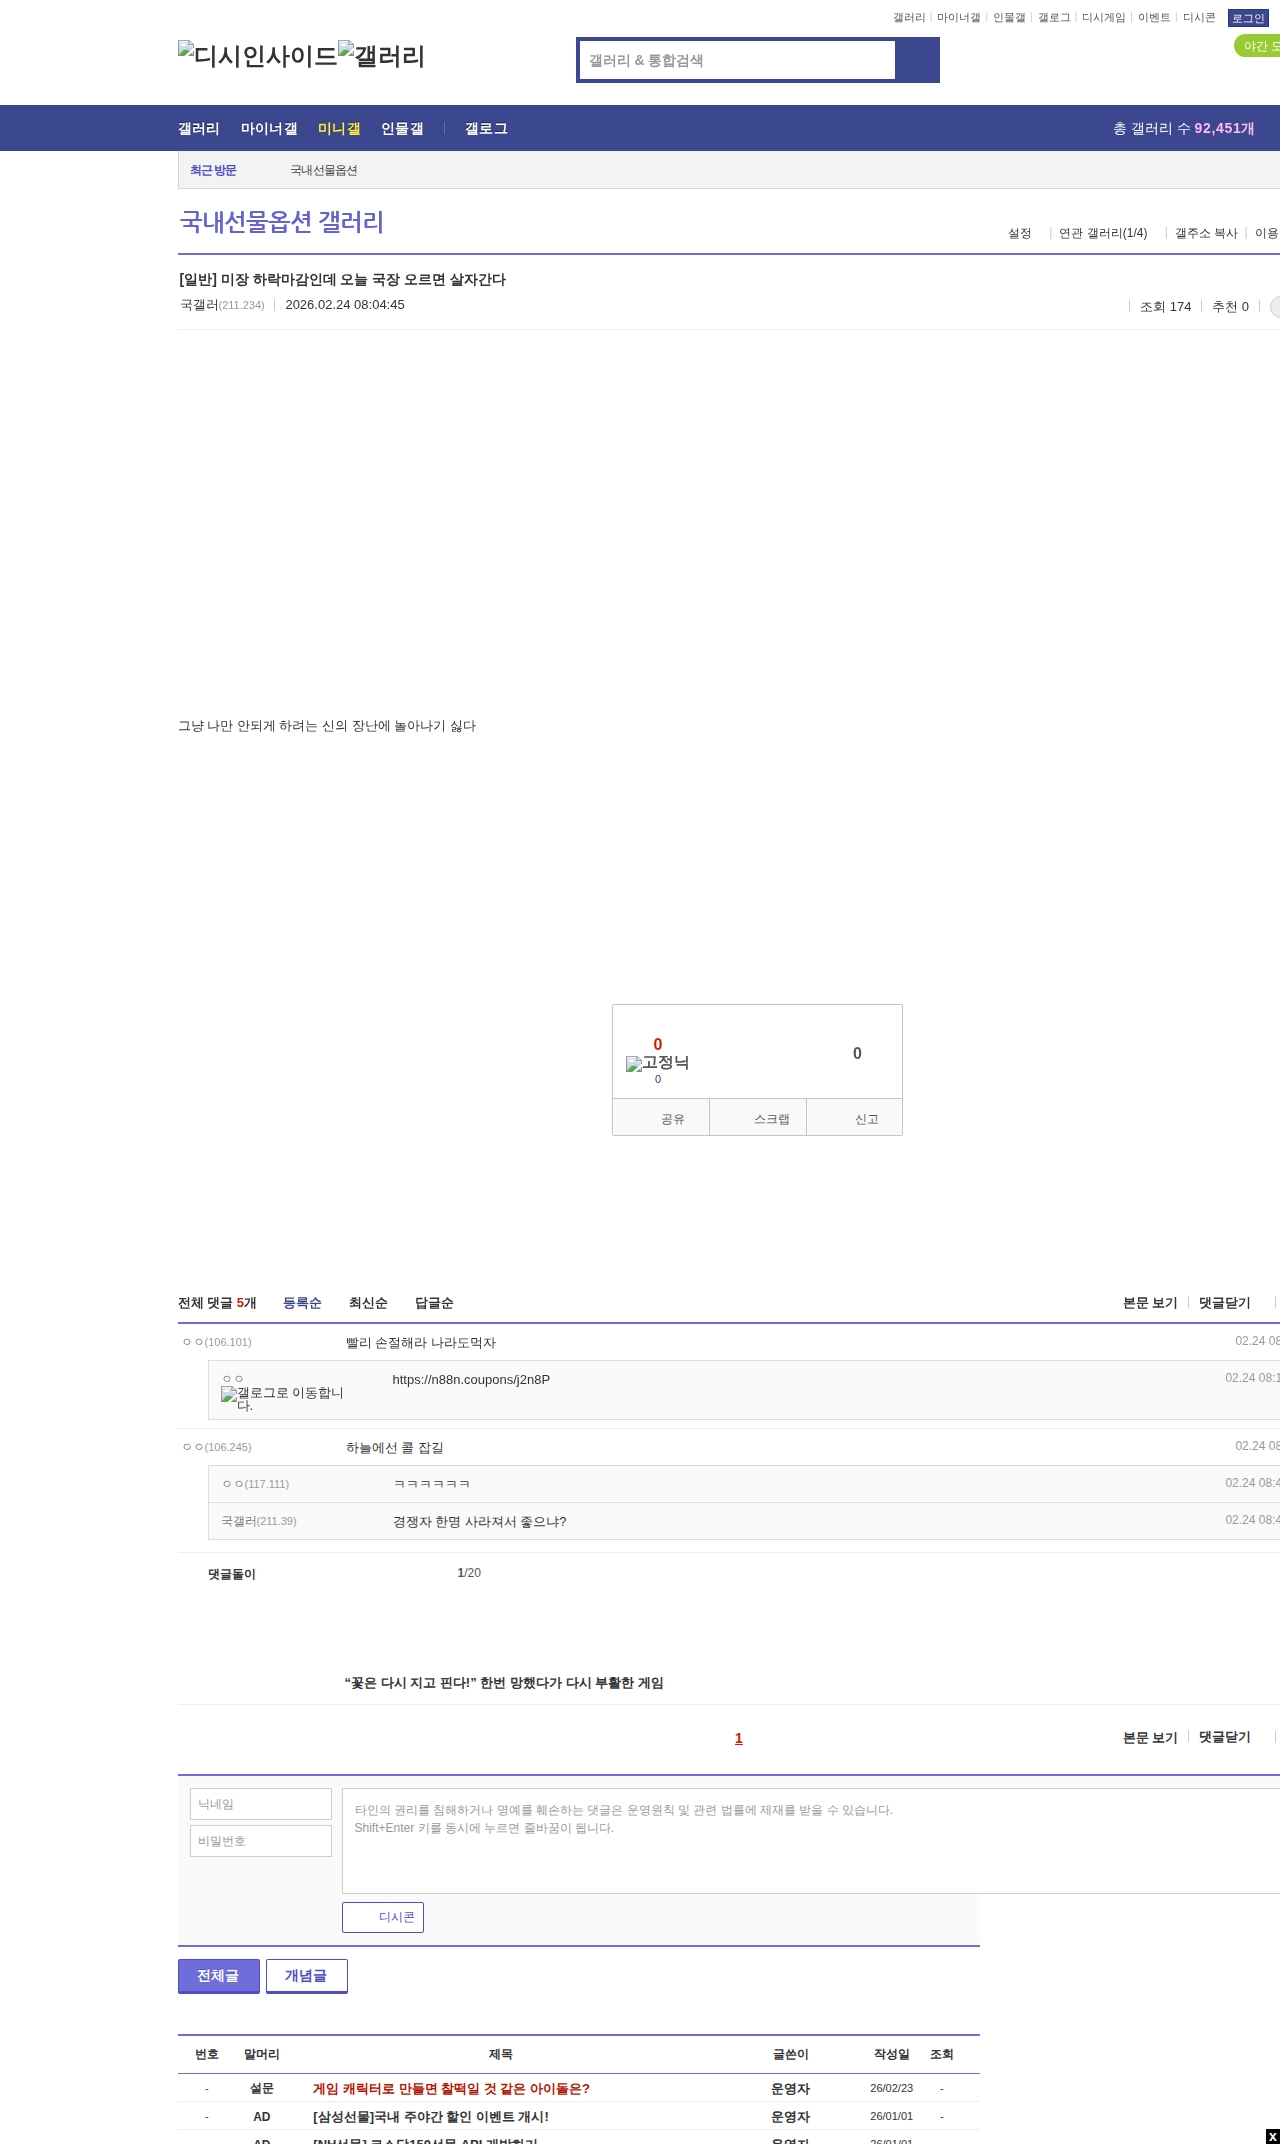Open the n88n.coupons link in the comment
This screenshot has width=1280, height=2144.
tap(471, 1380)
